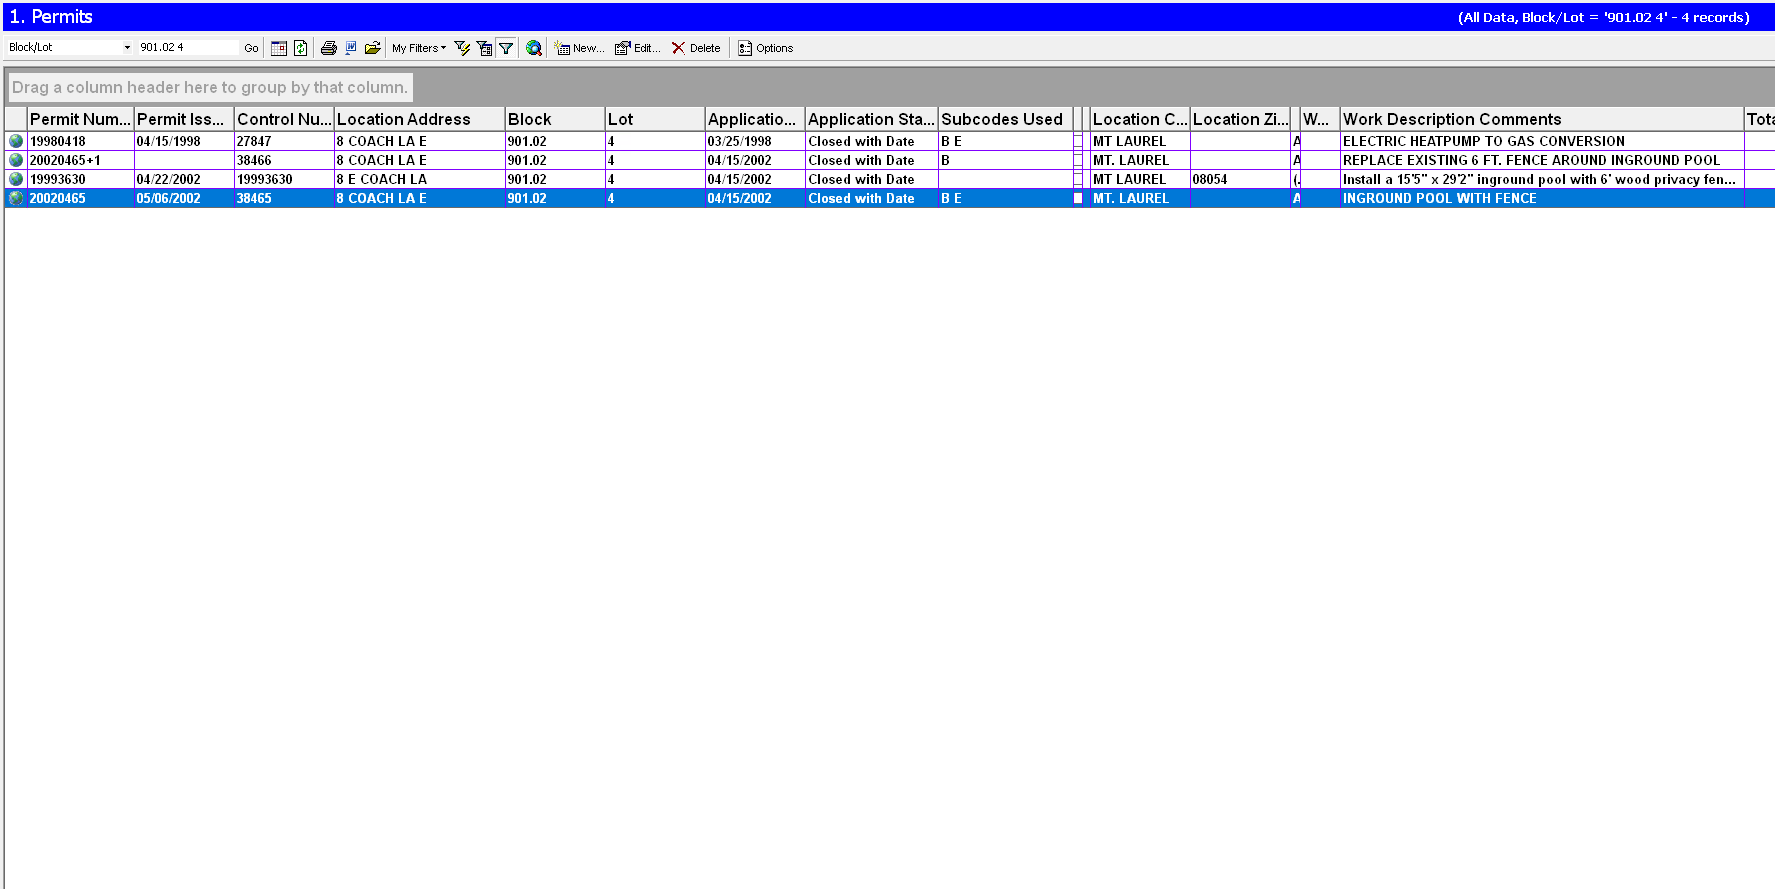
Task: Click the Go button
Action: (x=251, y=48)
